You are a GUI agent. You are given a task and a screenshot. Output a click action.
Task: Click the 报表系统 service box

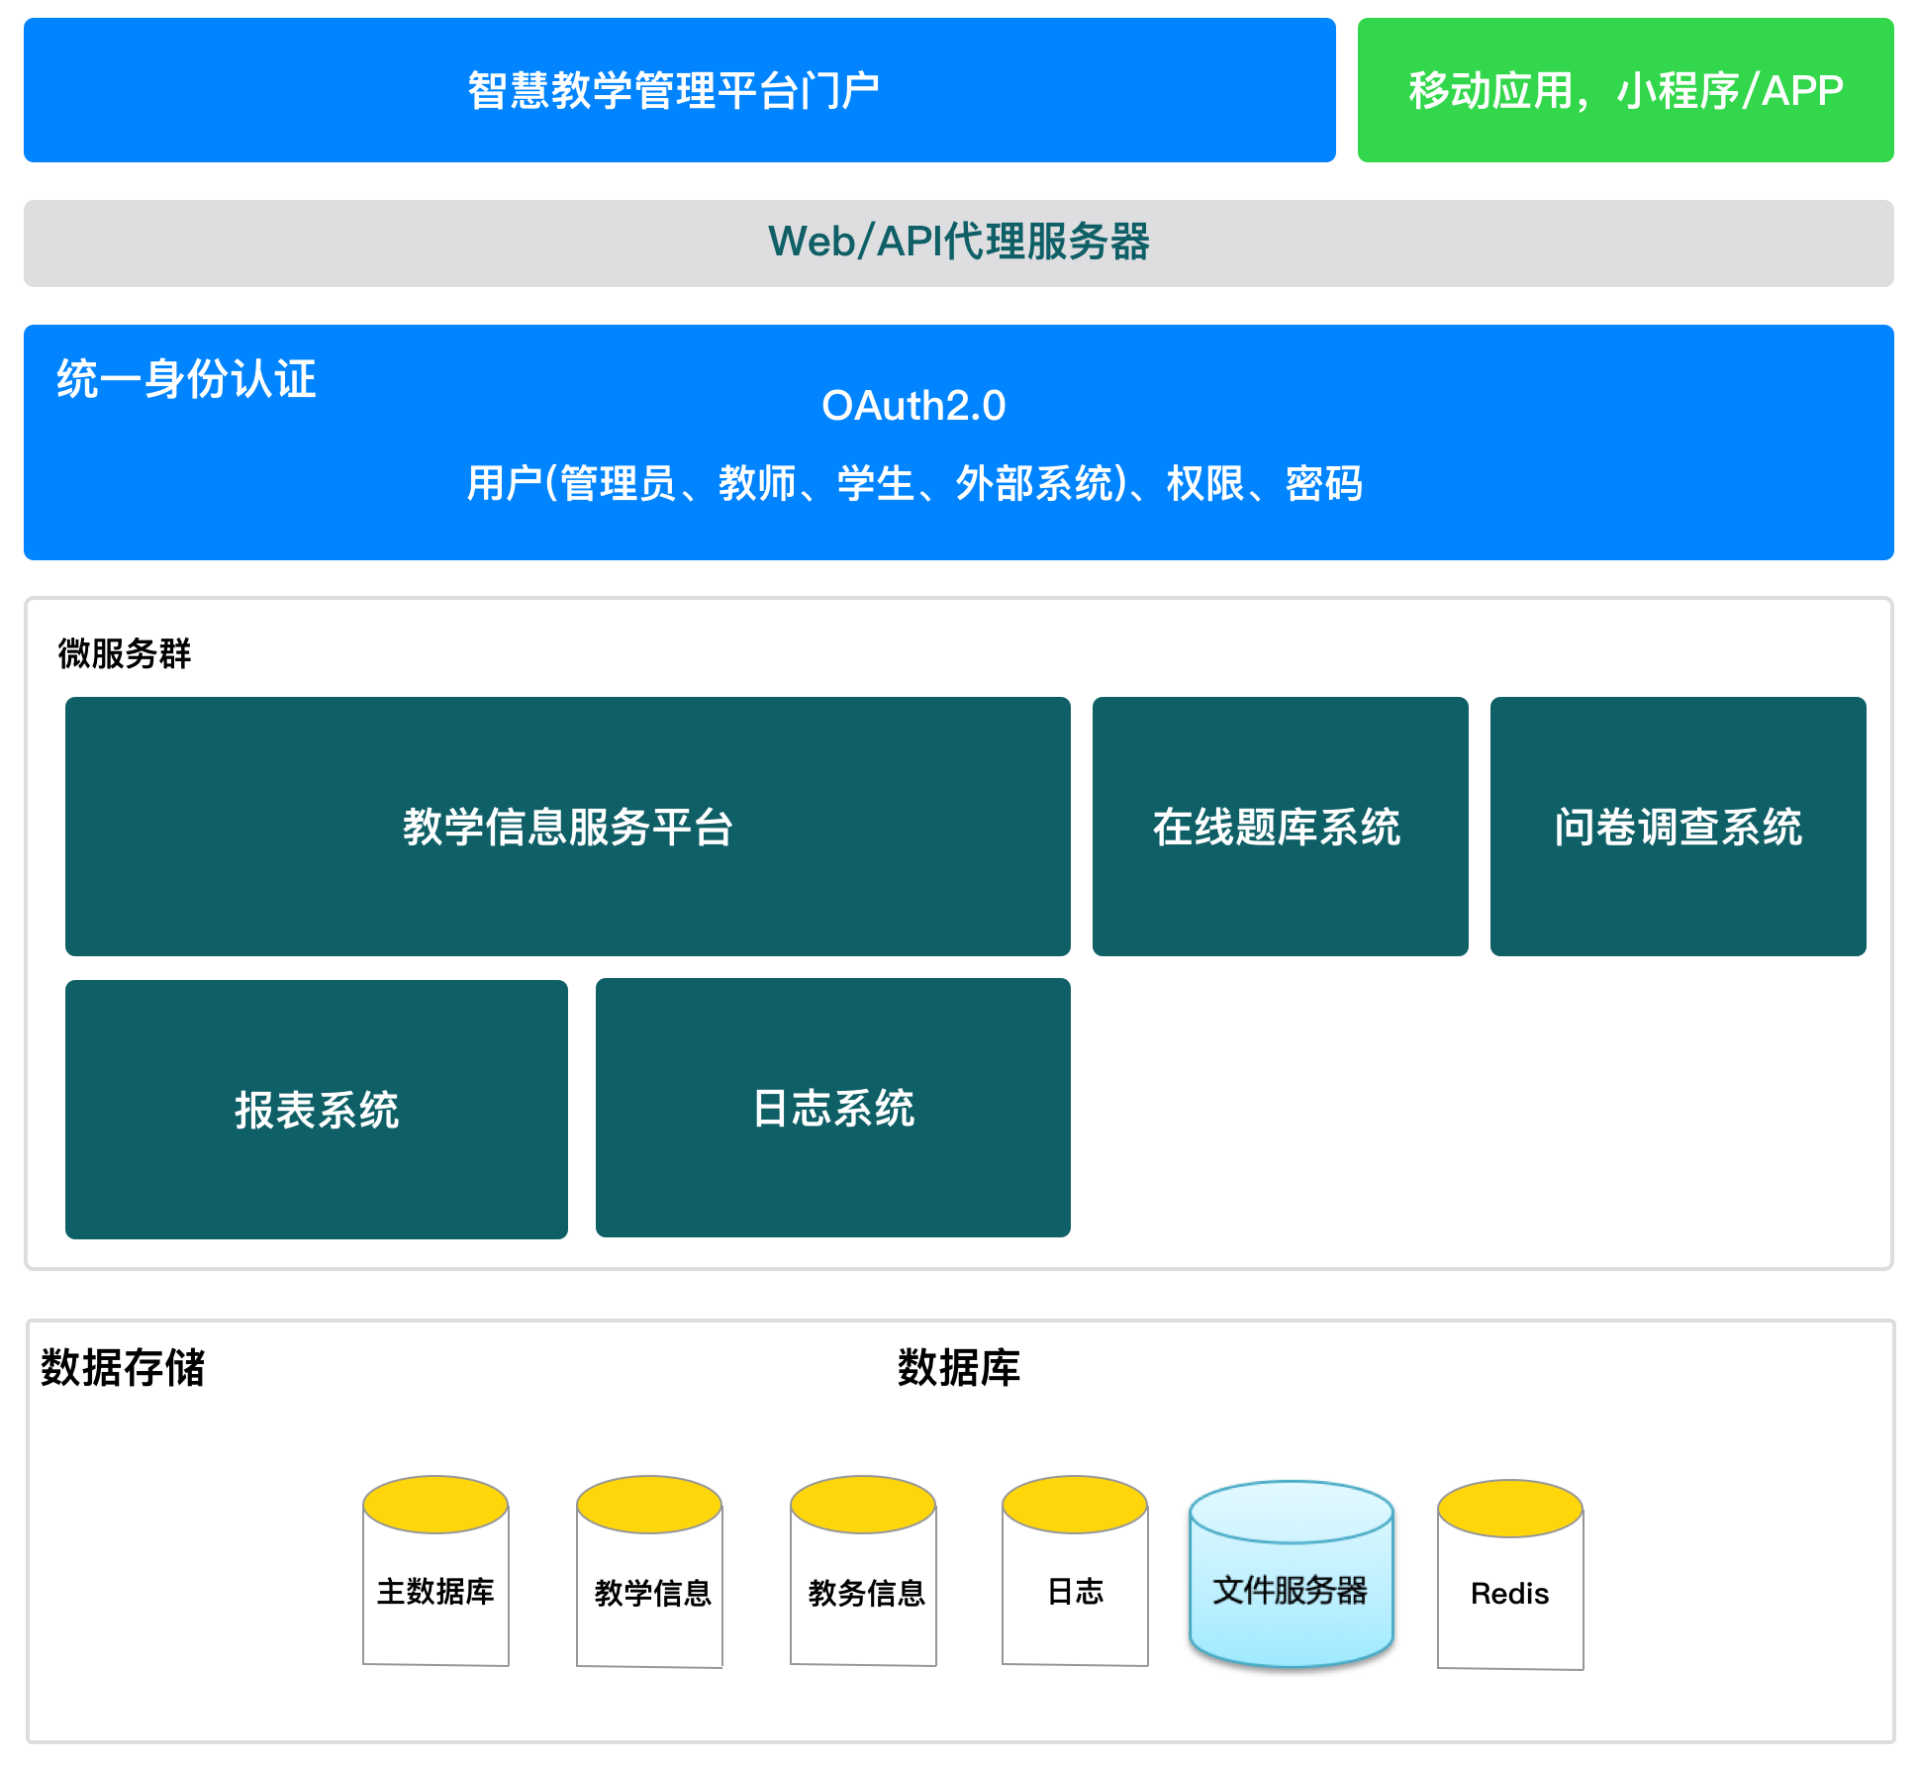[x=316, y=1110]
